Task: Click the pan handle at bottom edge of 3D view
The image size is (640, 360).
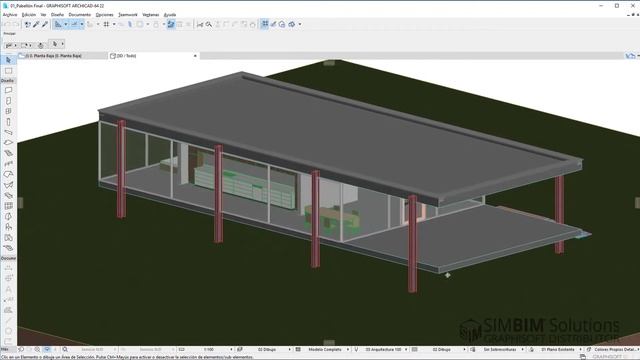Action: [x=329, y=342]
